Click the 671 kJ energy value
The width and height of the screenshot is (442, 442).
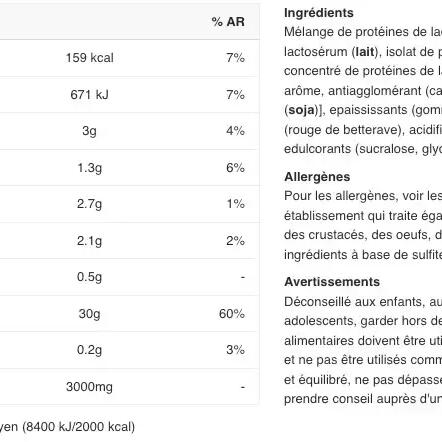point(89,95)
